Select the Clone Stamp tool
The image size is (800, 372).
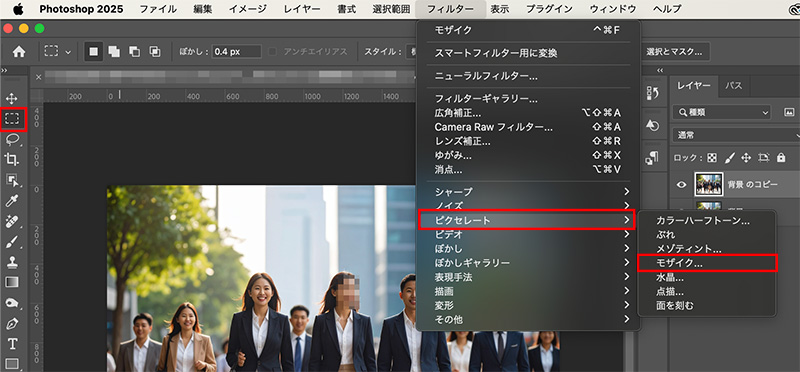(x=12, y=262)
